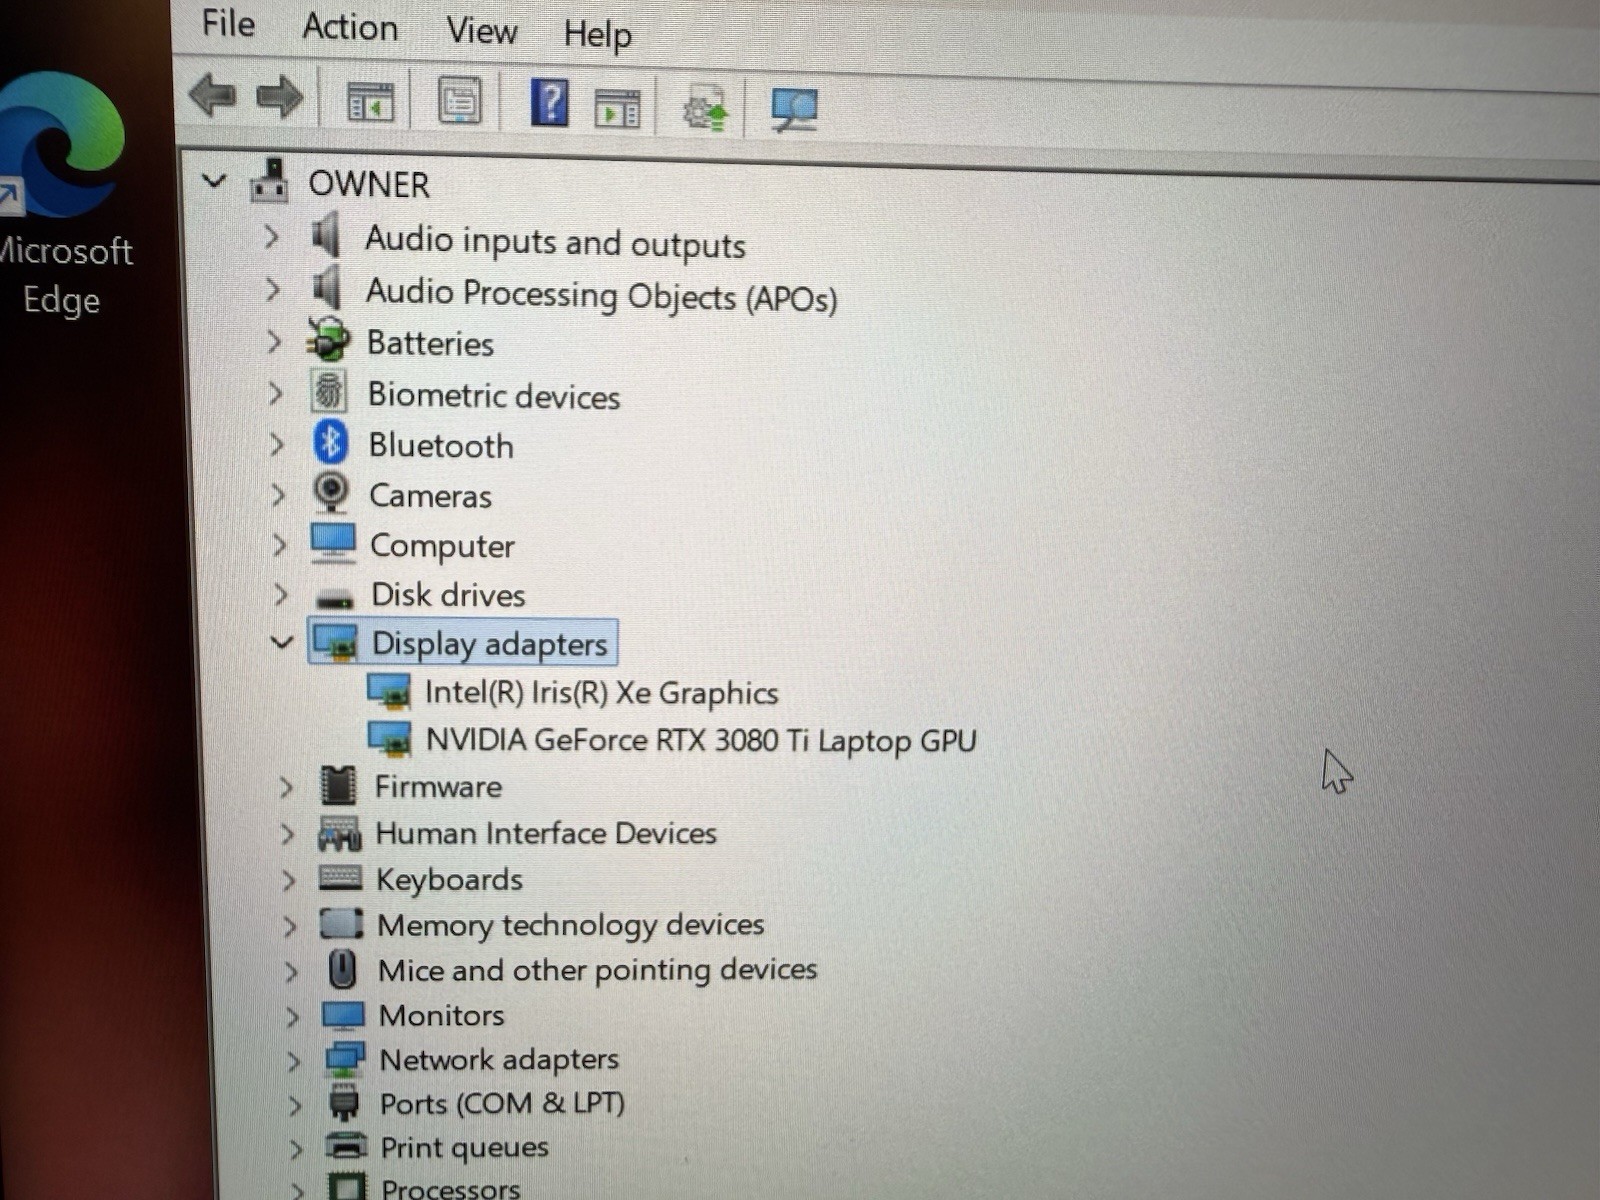
Task: Click the Back arrow toolbar button
Action: (212, 96)
